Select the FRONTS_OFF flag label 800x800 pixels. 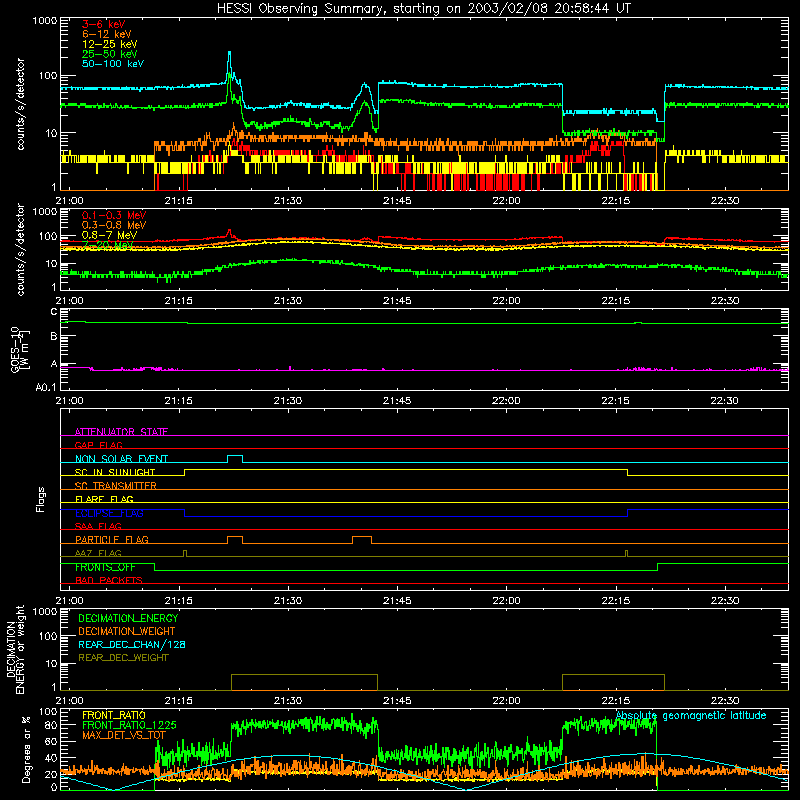click(105, 567)
